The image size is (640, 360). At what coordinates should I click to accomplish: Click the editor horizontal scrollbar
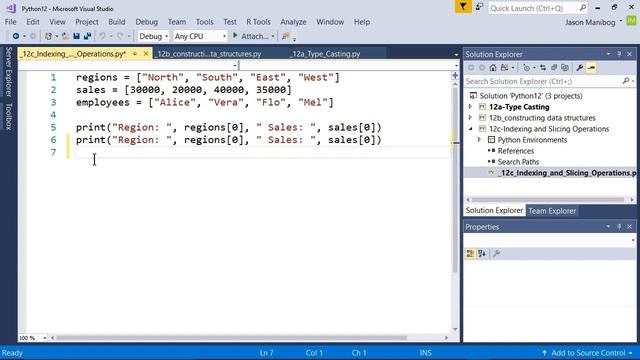[231, 338]
